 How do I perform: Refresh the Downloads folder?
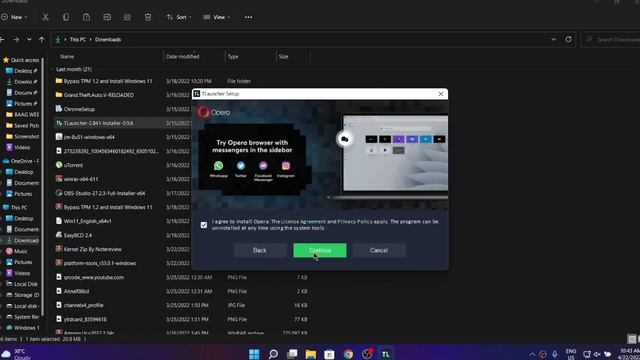tap(568, 40)
